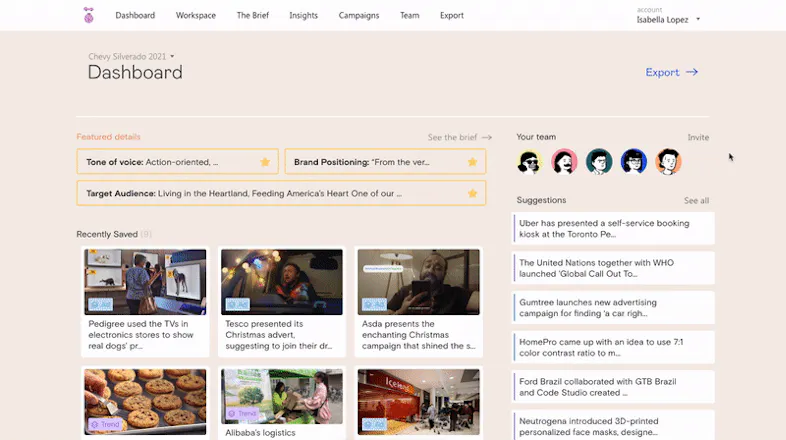
Task: Read 'Pedigree used the TVs in electronics stores' caption
Action: tap(141, 335)
